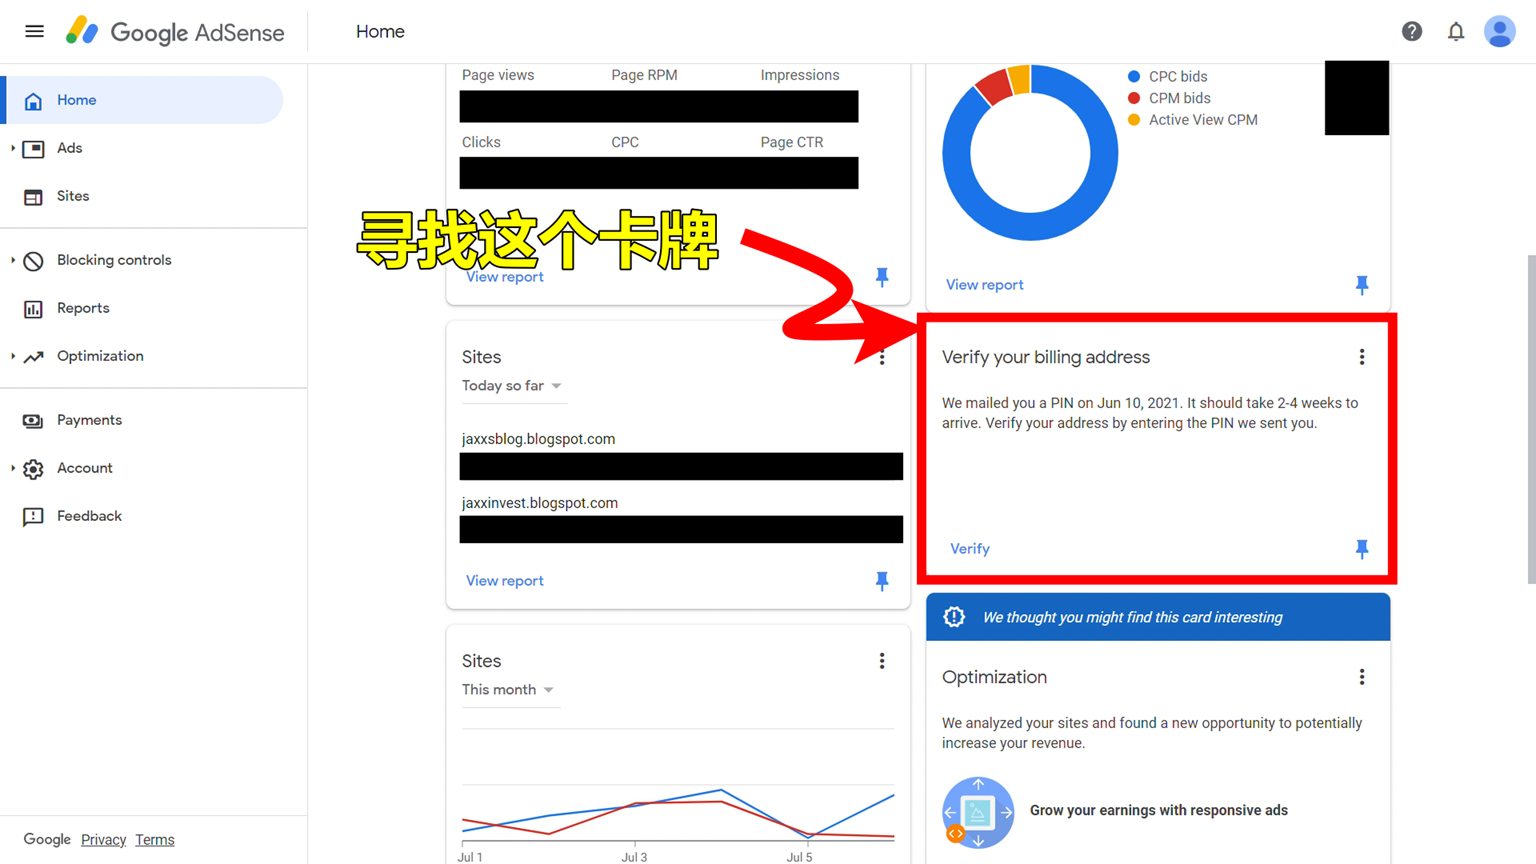Image resolution: width=1536 pixels, height=864 pixels.
Task: Click the gear icon in blue suggestion banner
Action: pos(954,617)
